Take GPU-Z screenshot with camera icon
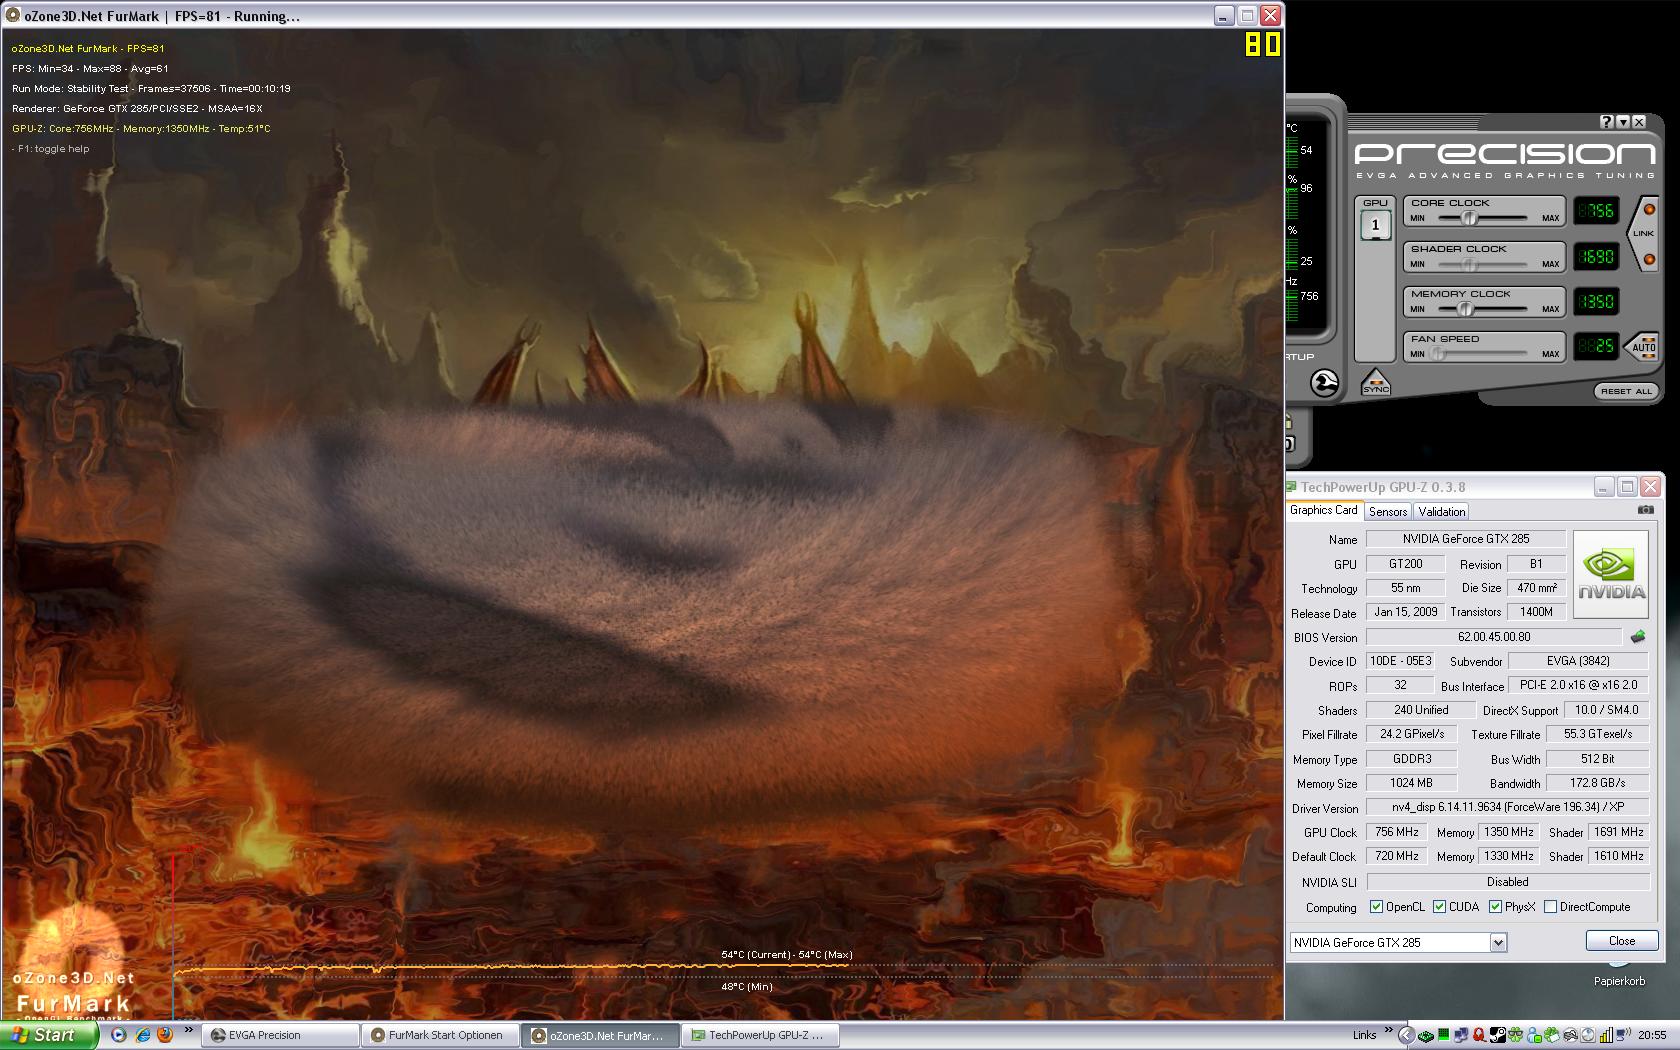This screenshot has width=1680, height=1050. click(1645, 510)
